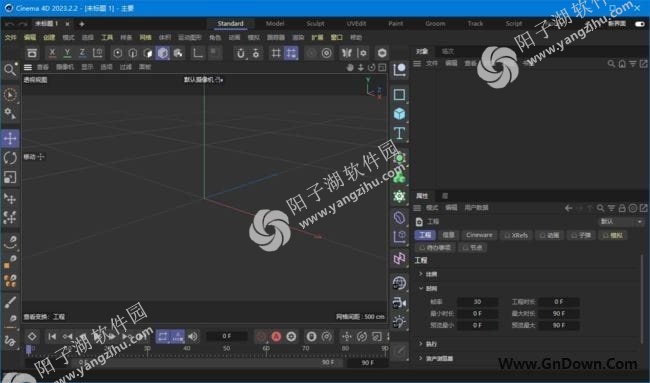Image resolution: width=650 pixels, height=383 pixels.
Task: Add a Text spline object
Action: 399,133
